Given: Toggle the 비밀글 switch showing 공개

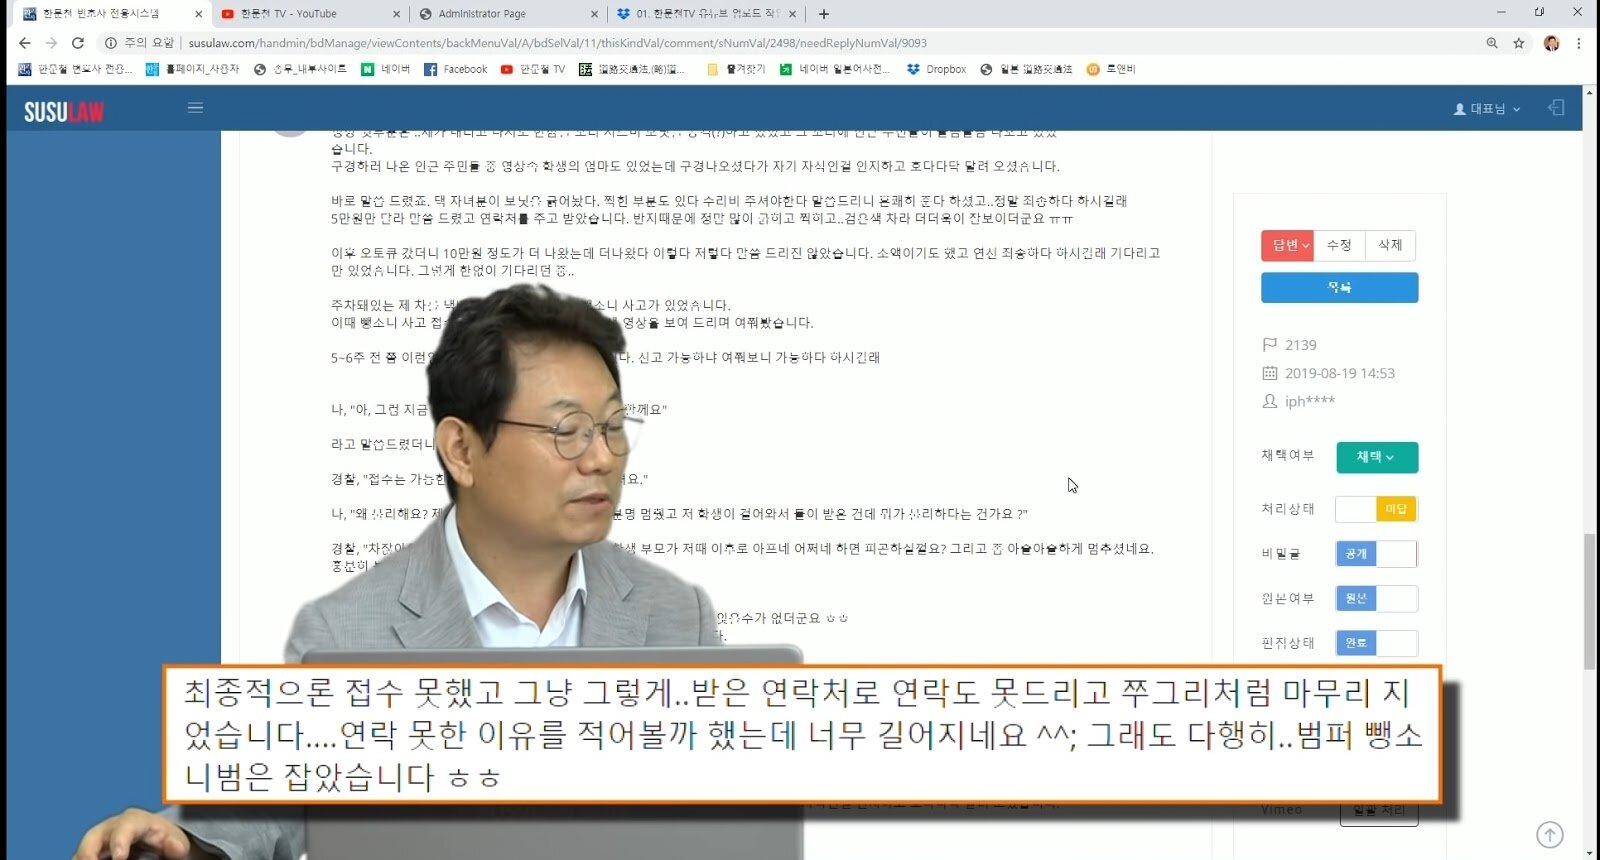Looking at the screenshot, I should click(x=1376, y=554).
